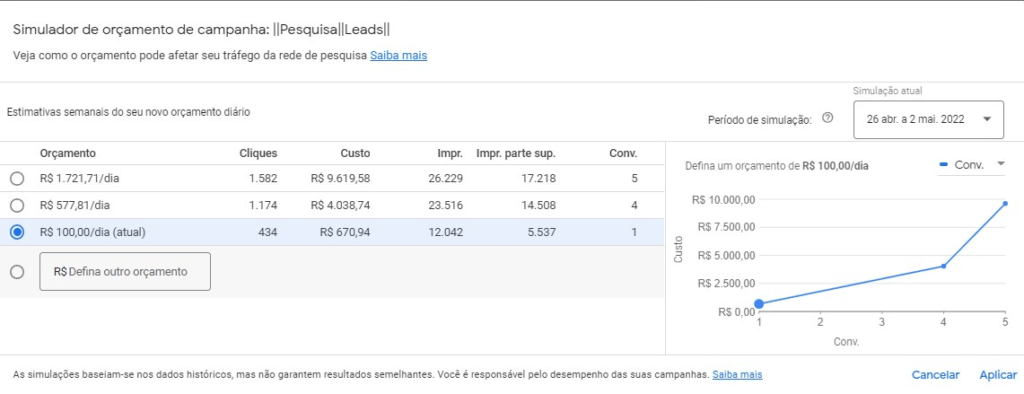Click the clicks value 434
The image size is (1024, 394).
(268, 233)
